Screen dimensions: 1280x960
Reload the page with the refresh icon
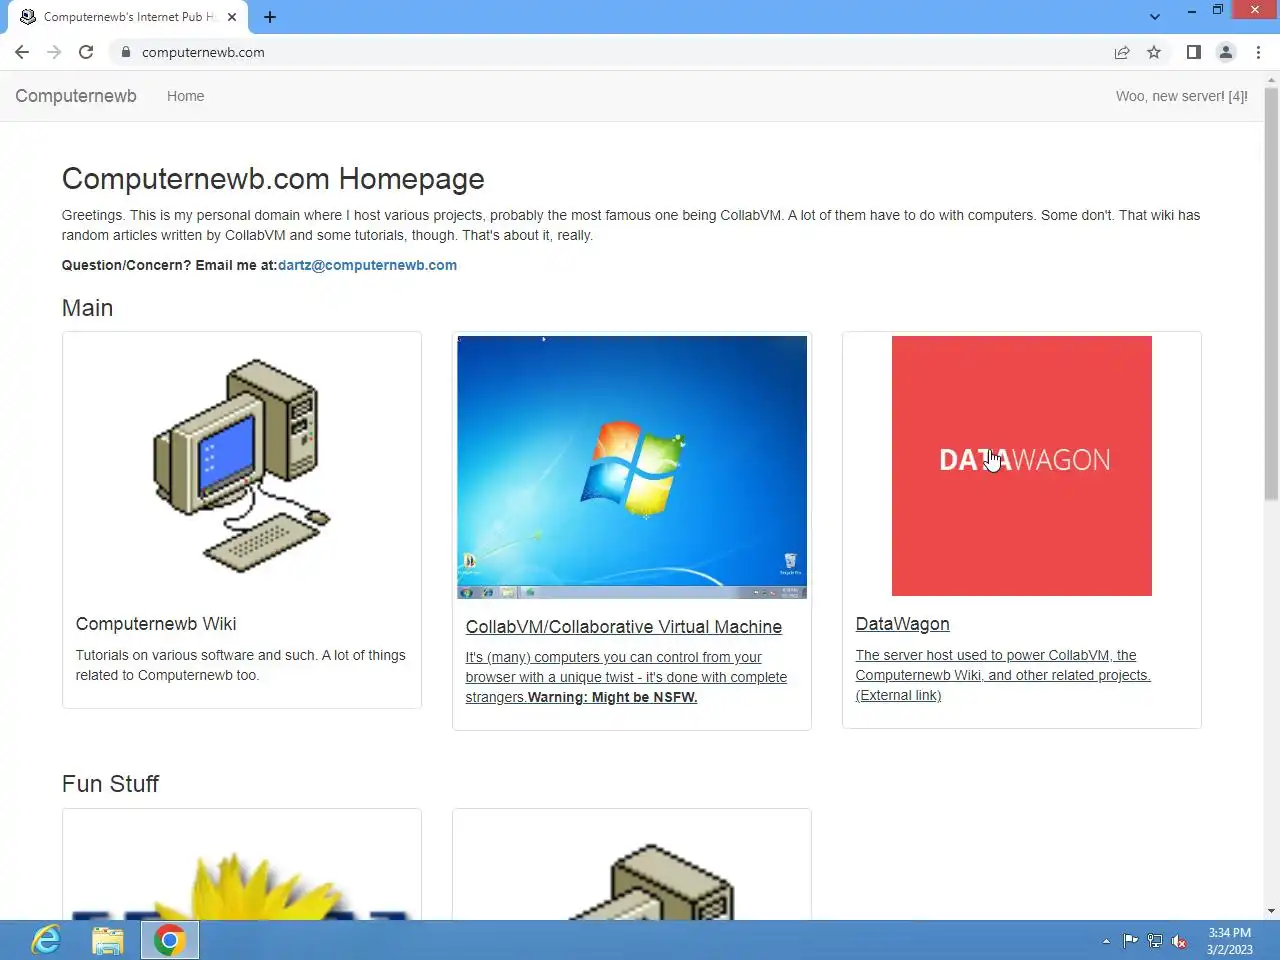86,52
